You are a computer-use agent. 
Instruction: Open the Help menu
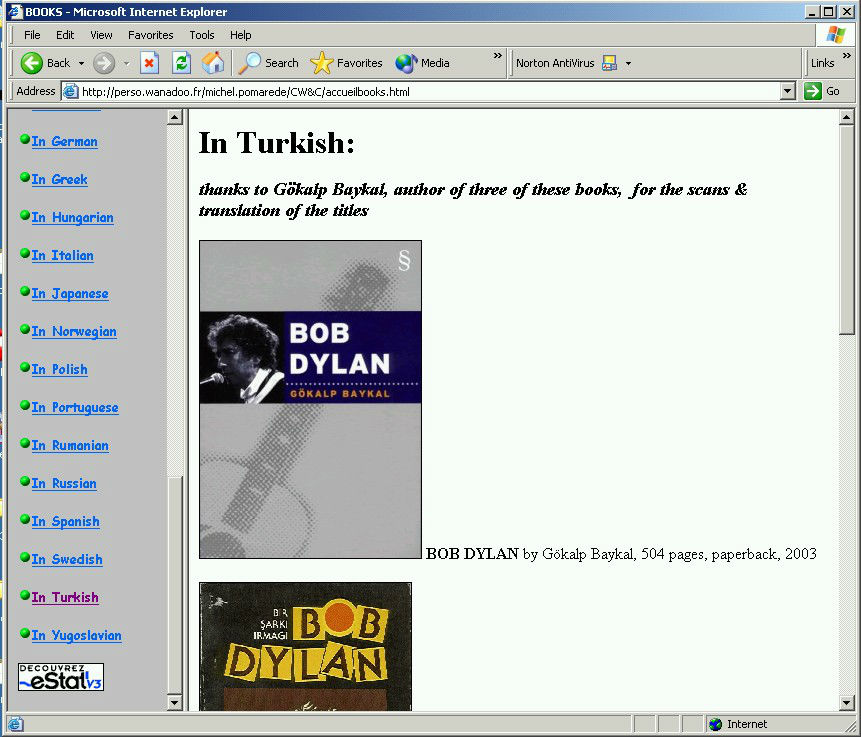(241, 35)
